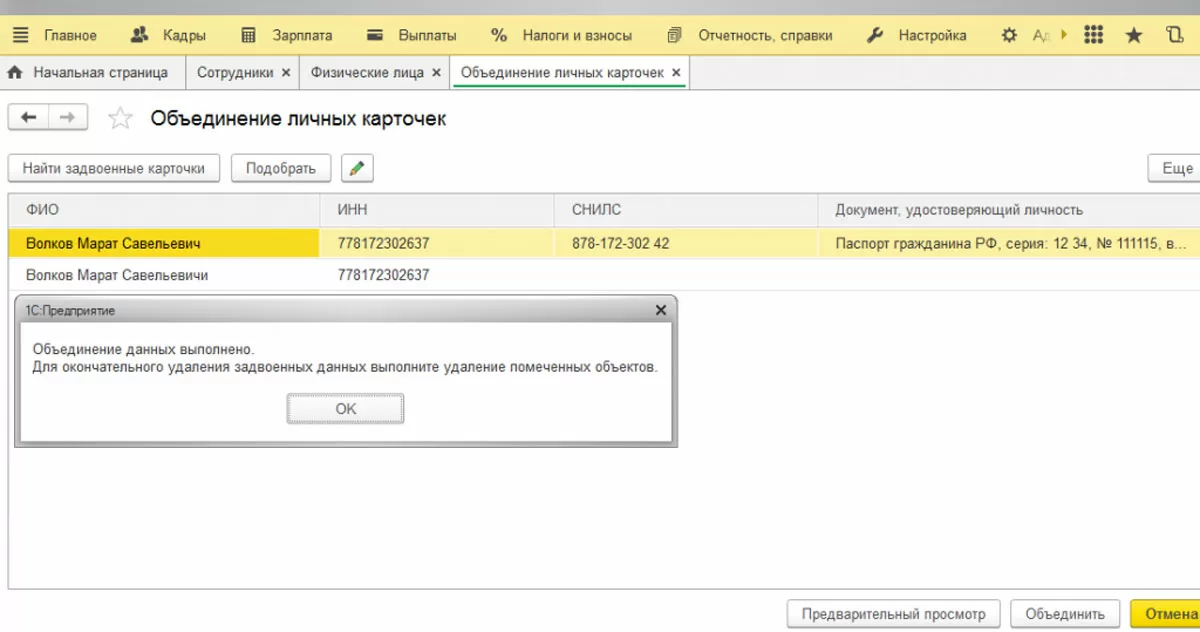The width and height of the screenshot is (1200, 632).
Task: Open the Настройка section
Action: (916, 35)
